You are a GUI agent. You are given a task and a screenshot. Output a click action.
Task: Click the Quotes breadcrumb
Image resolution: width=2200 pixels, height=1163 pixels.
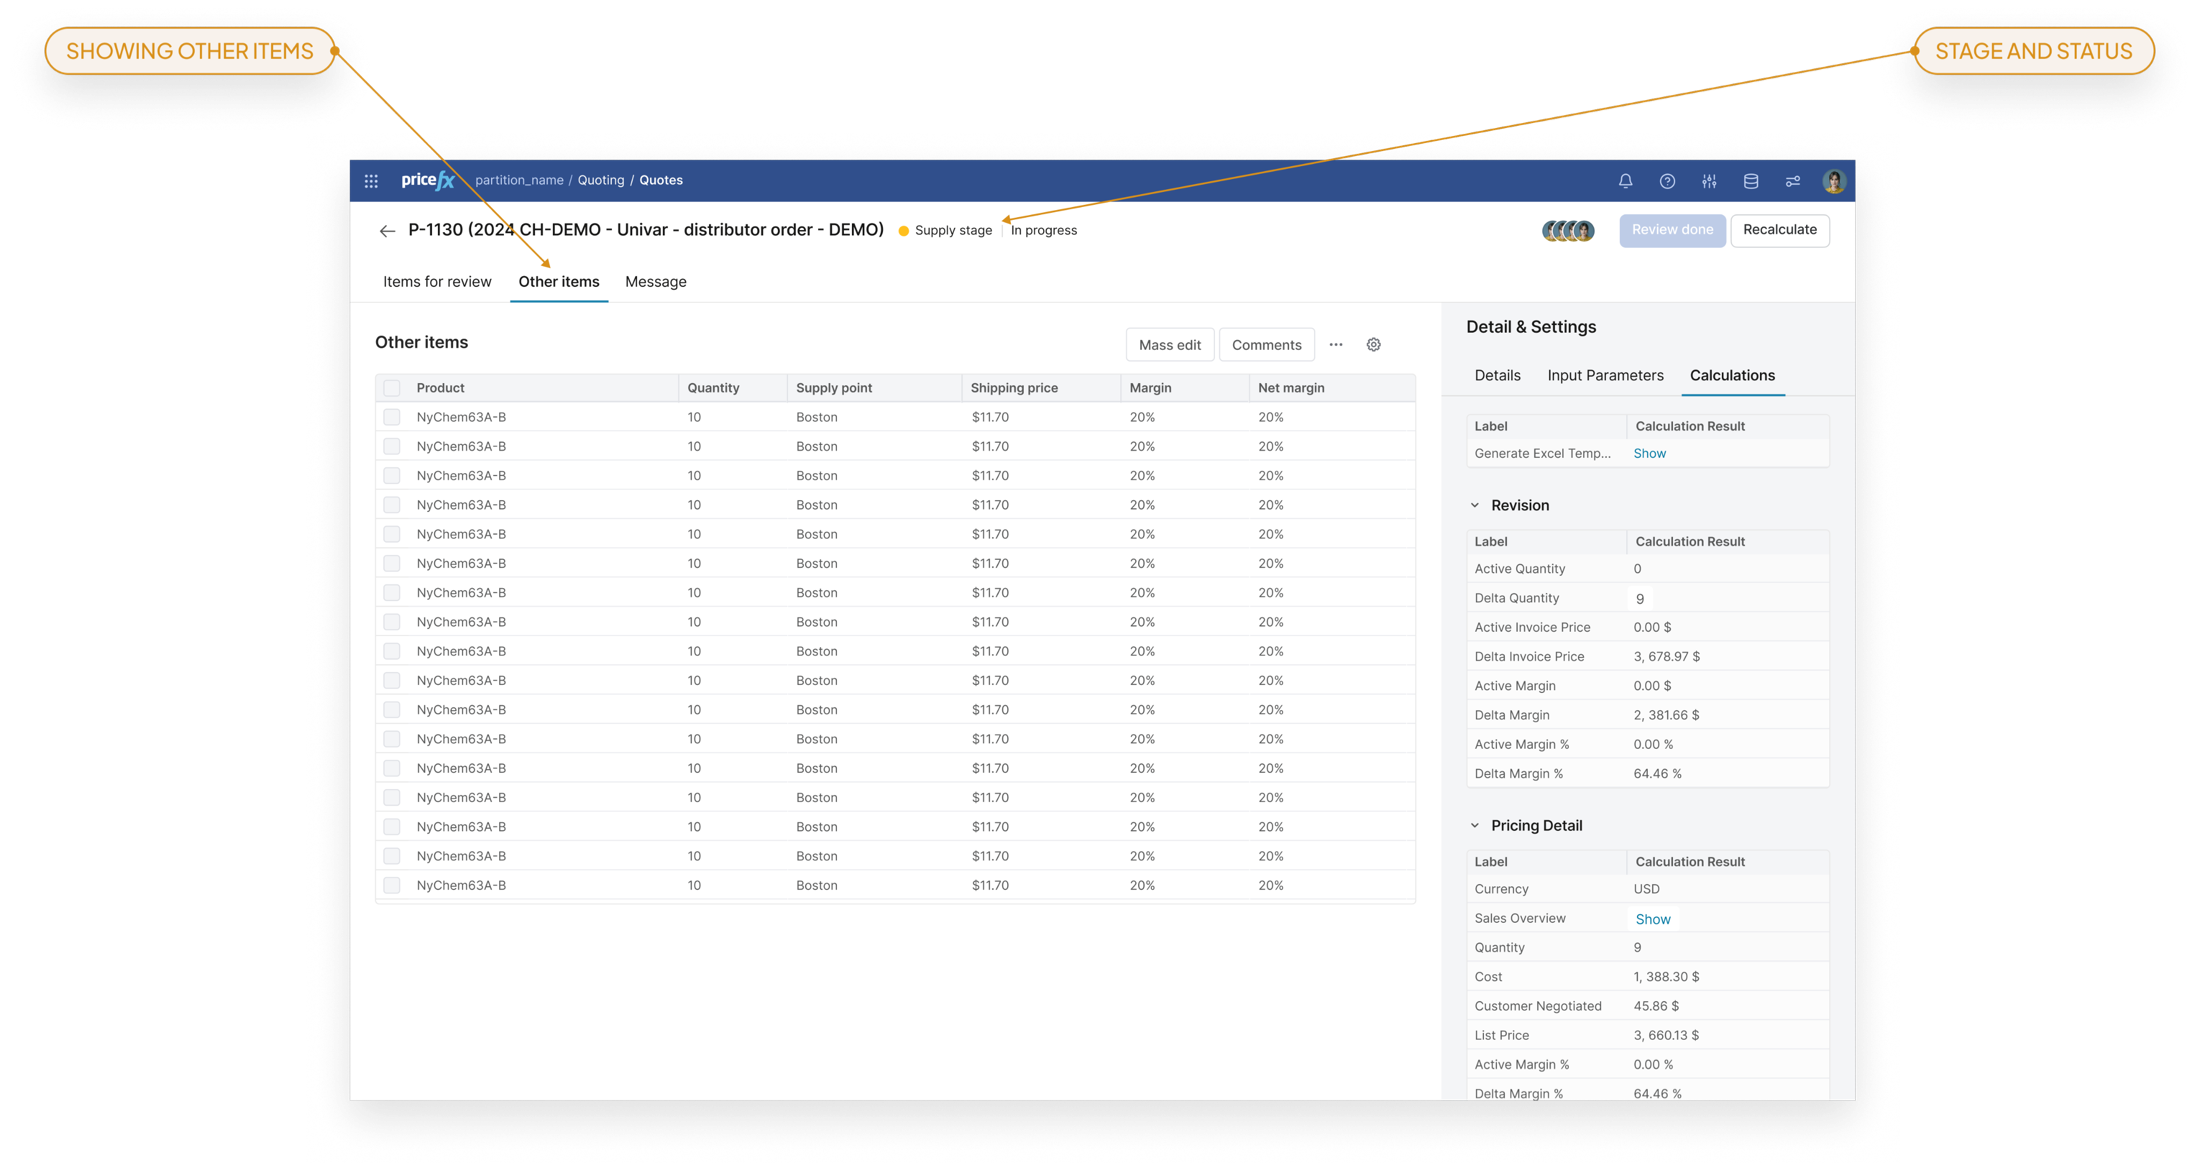click(x=661, y=181)
